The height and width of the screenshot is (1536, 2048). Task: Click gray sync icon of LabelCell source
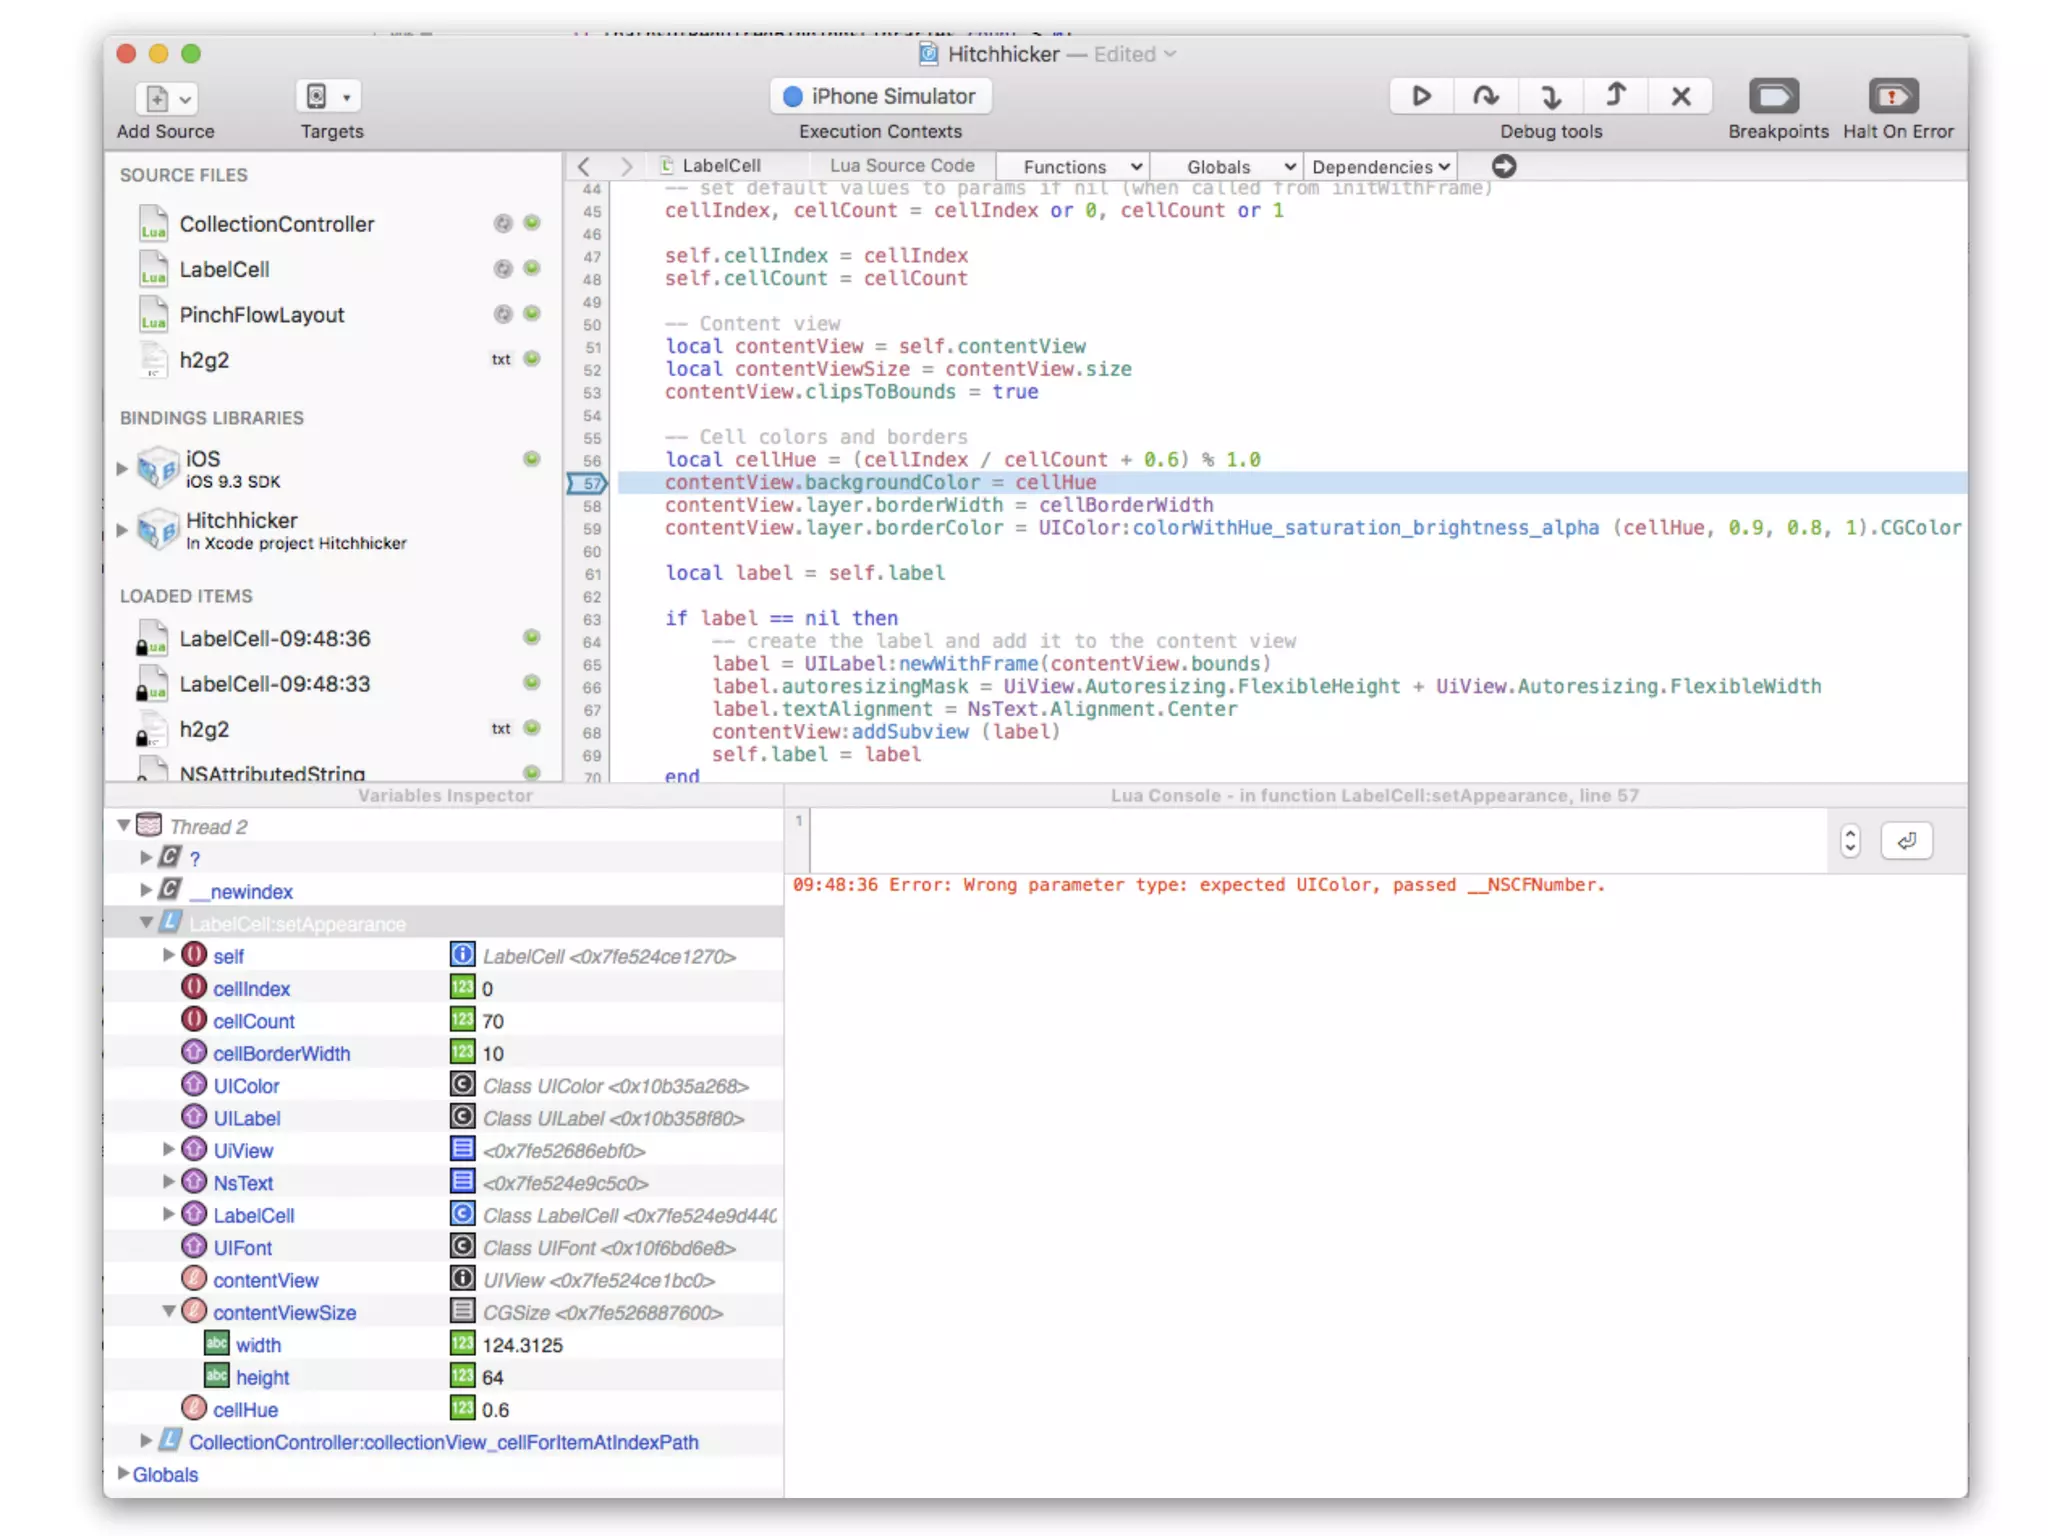click(x=503, y=268)
